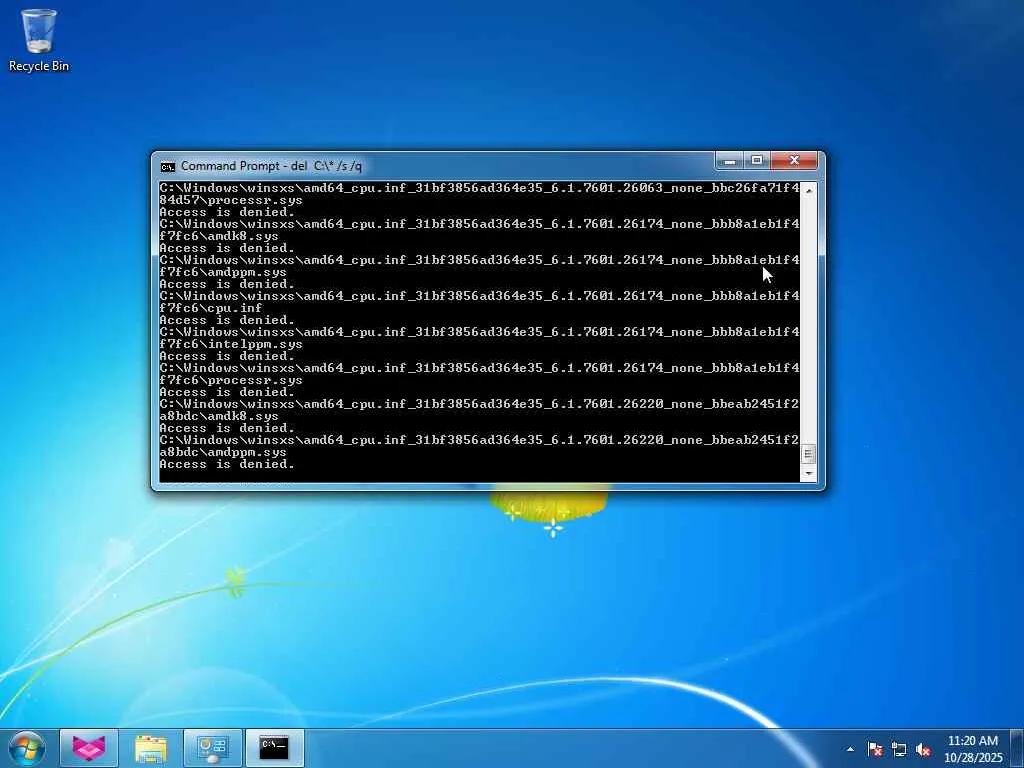The height and width of the screenshot is (768, 1024).
Task: Click the last 'Access is denied.' line
Action: click(x=227, y=464)
